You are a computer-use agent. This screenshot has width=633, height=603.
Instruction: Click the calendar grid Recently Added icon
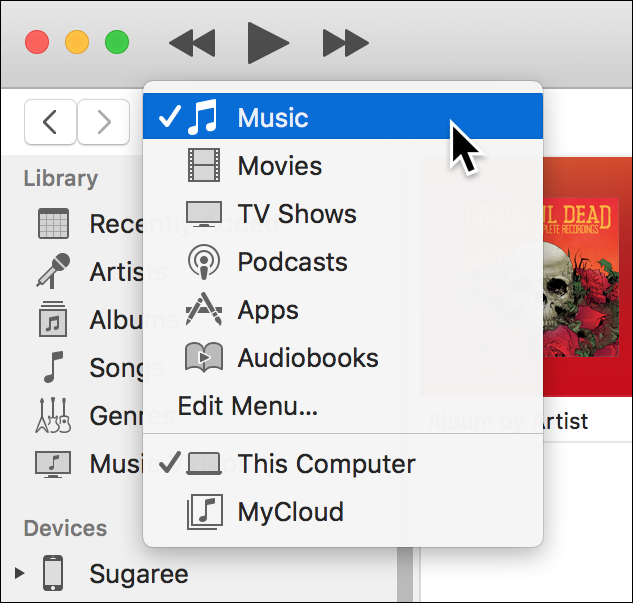[x=53, y=224]
